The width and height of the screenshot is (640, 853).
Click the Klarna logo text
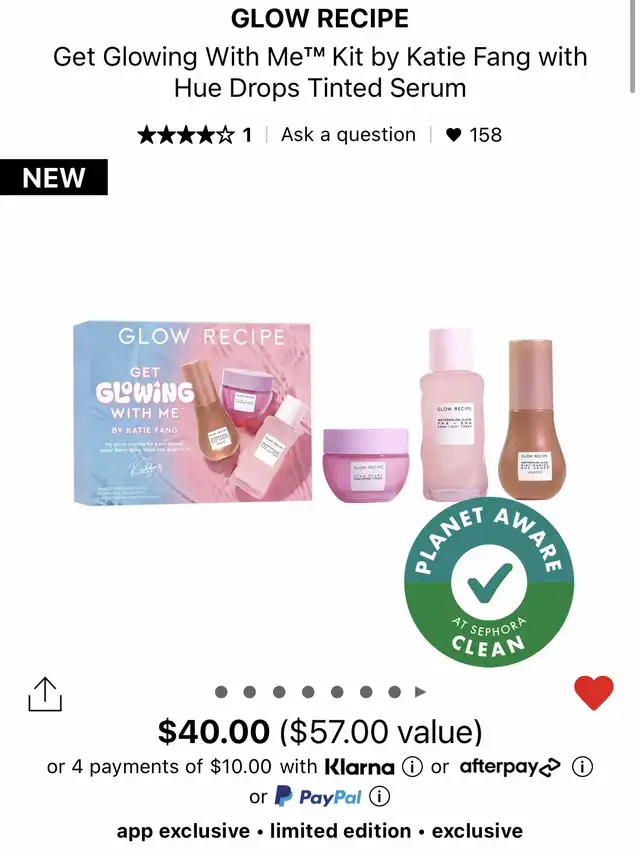pyautogui.click(x=359, y=767)
